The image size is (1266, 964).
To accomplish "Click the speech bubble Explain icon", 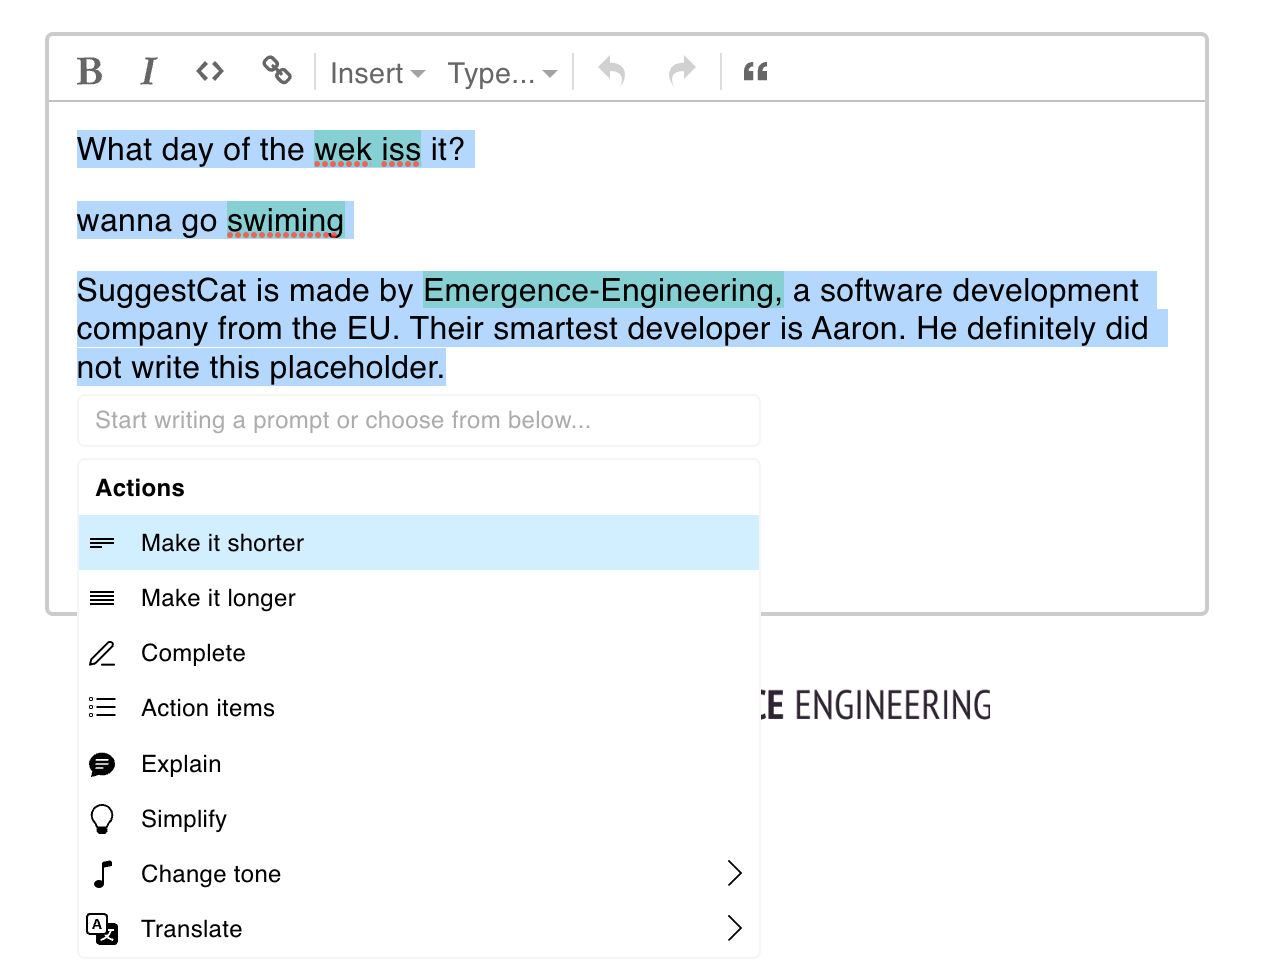I will (x=102, y=764).
